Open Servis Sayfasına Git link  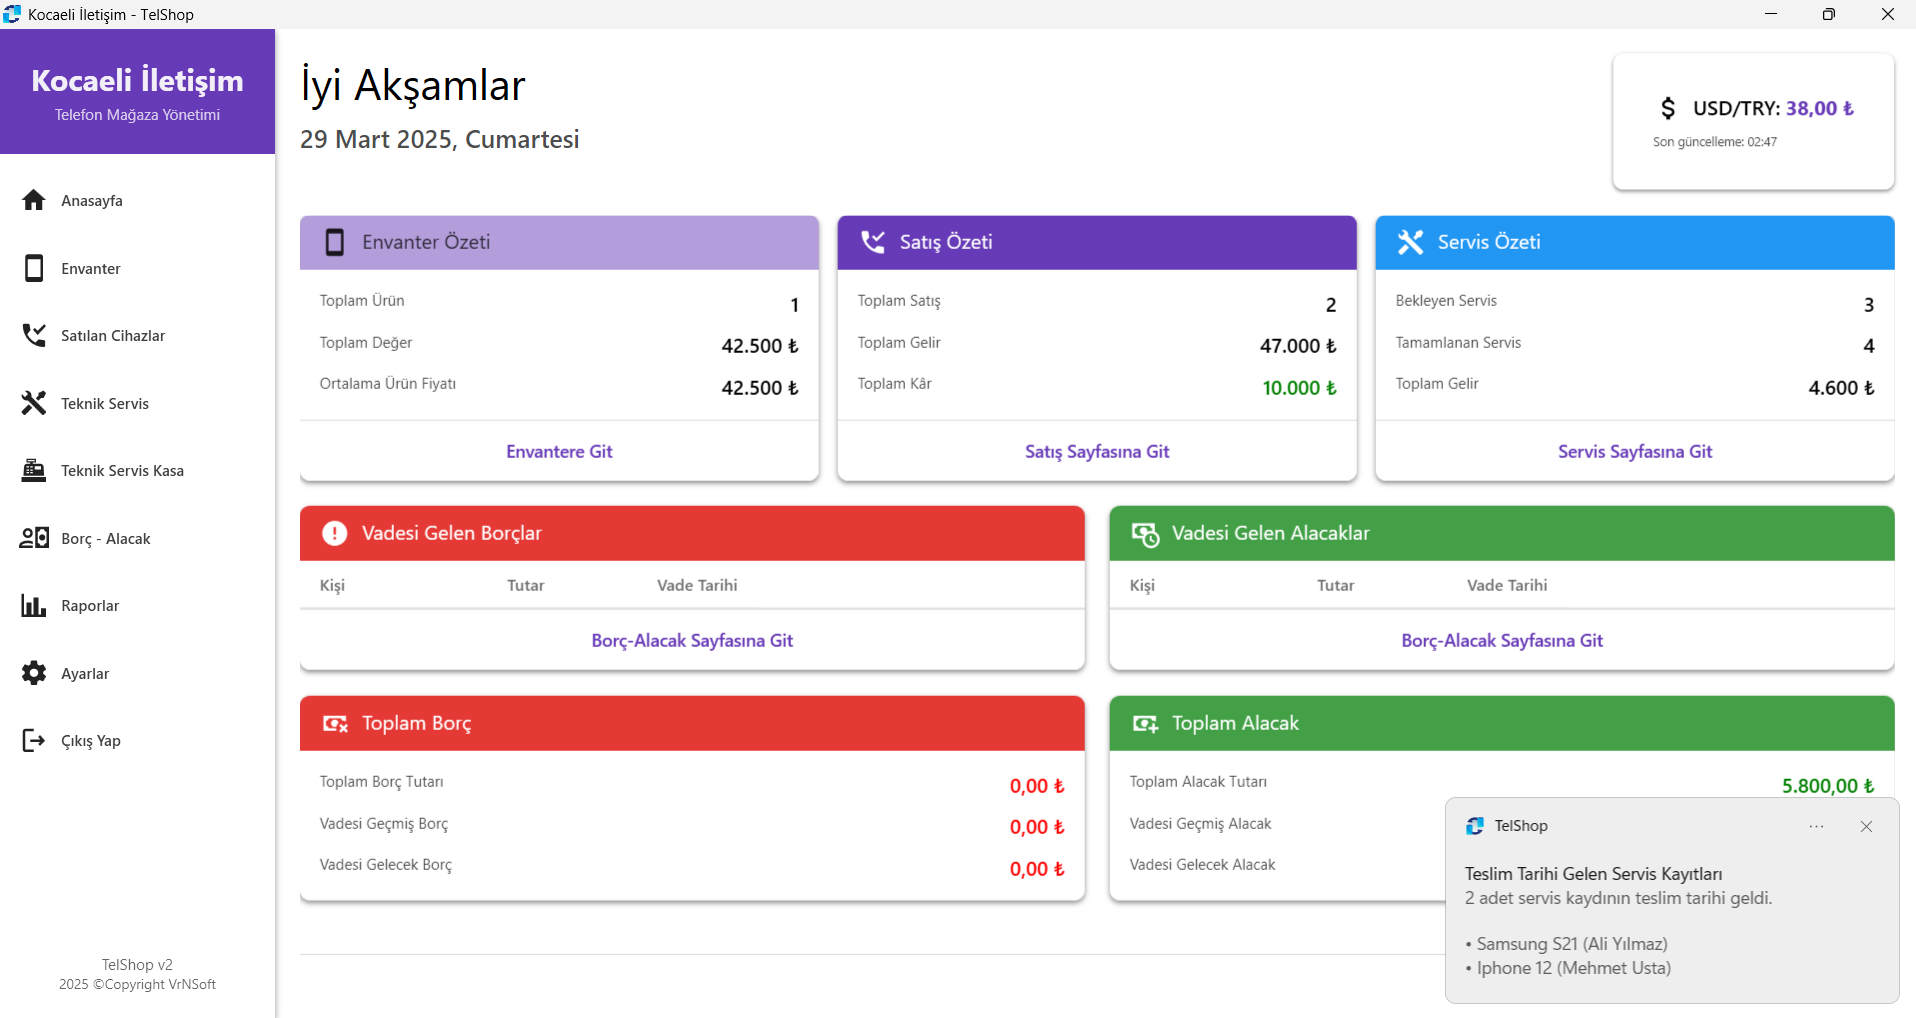1634,451
